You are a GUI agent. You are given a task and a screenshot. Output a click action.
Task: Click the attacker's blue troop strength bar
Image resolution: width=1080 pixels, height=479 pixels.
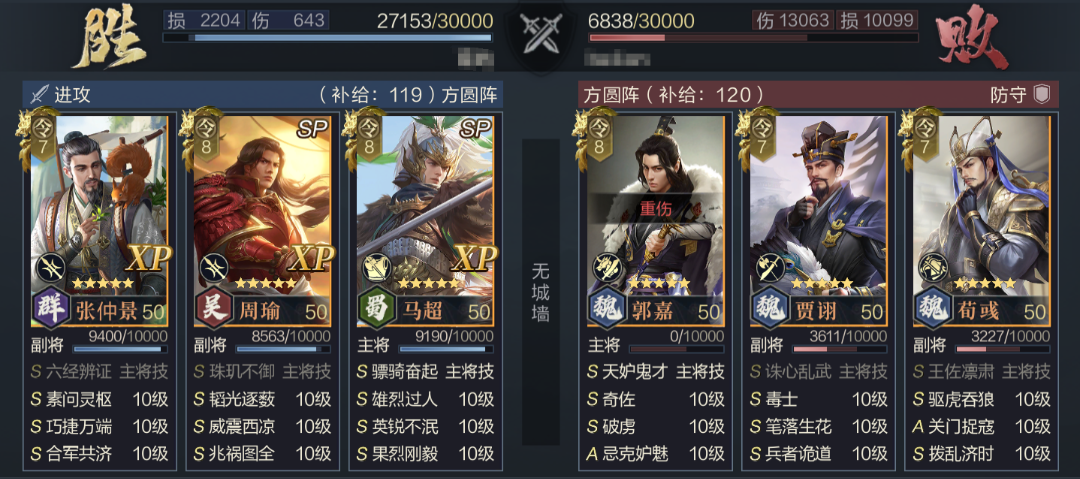[x=327, y=38]
